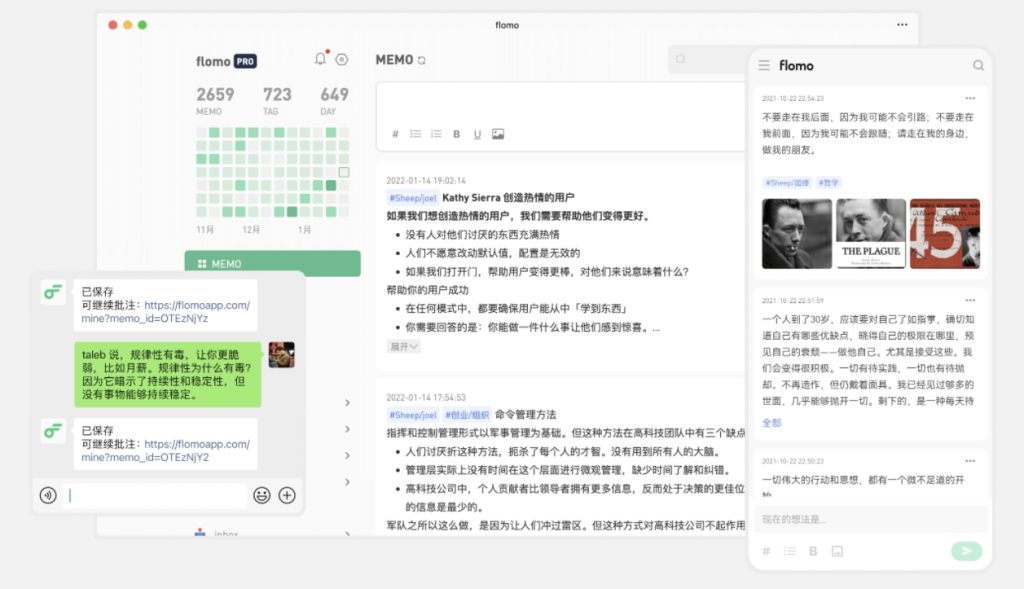Click the flomo PRO logo in sidebar
This screenshot has height=589, width=1024.
(x=226, y=61)
